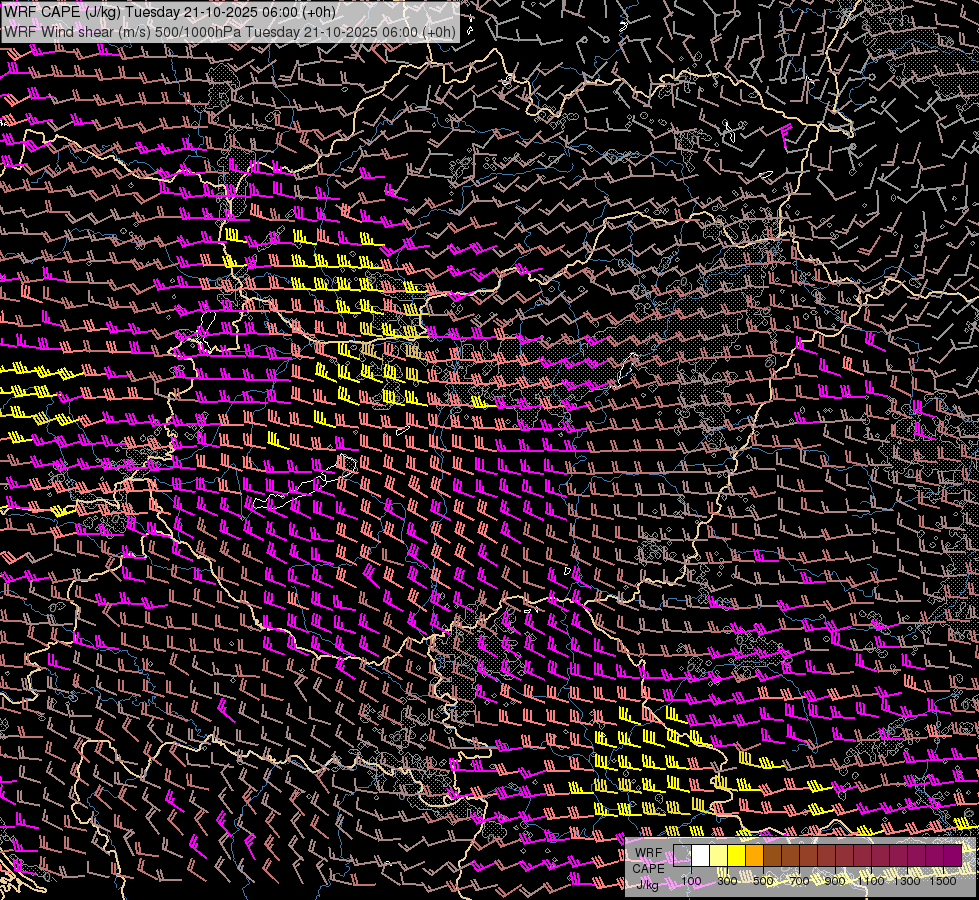979x900 pixels.
Task: Click the 1500 legend value label
Action: coord(943,881)
